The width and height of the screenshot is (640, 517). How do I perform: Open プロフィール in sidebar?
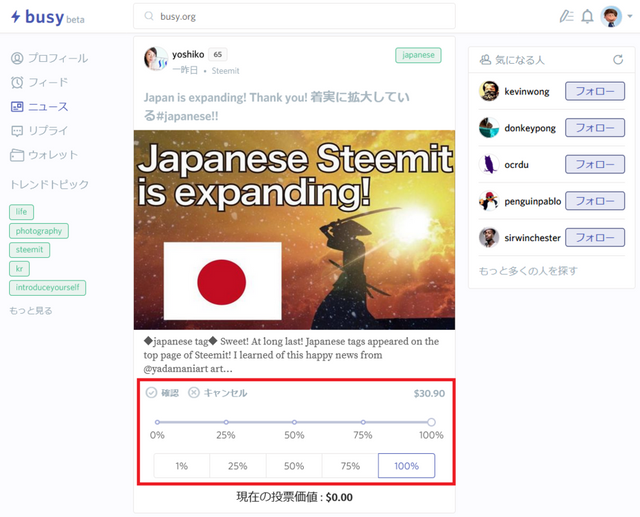(x=49, y=58)
